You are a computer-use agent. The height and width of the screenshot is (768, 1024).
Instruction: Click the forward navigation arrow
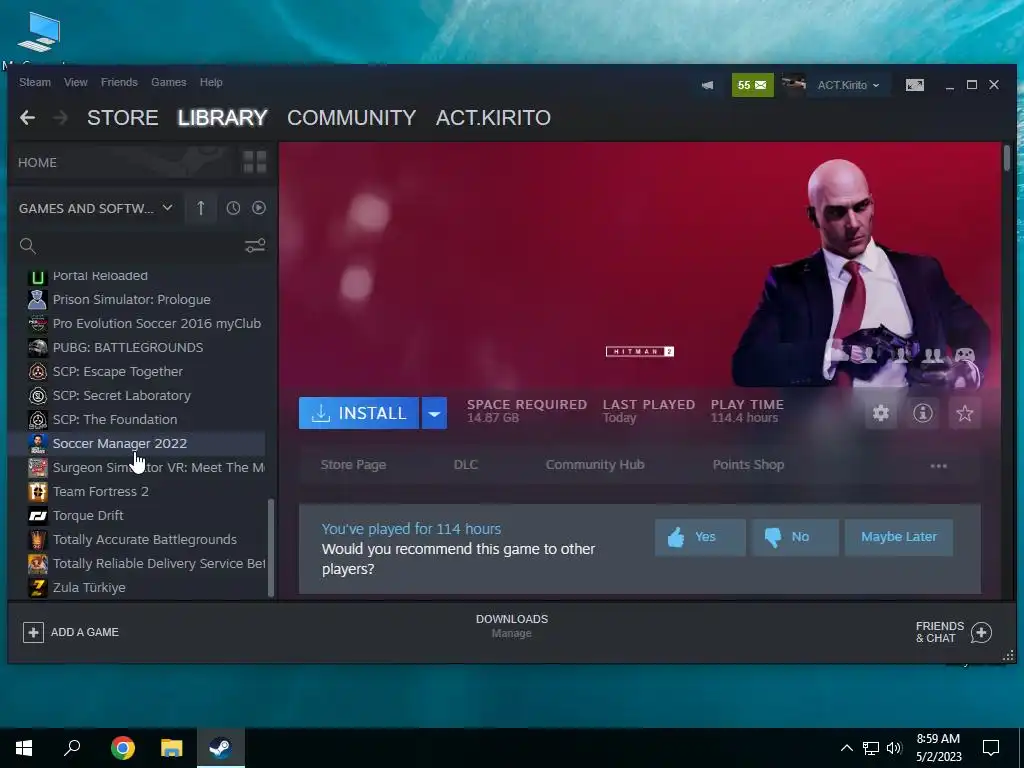pos(60,118)
